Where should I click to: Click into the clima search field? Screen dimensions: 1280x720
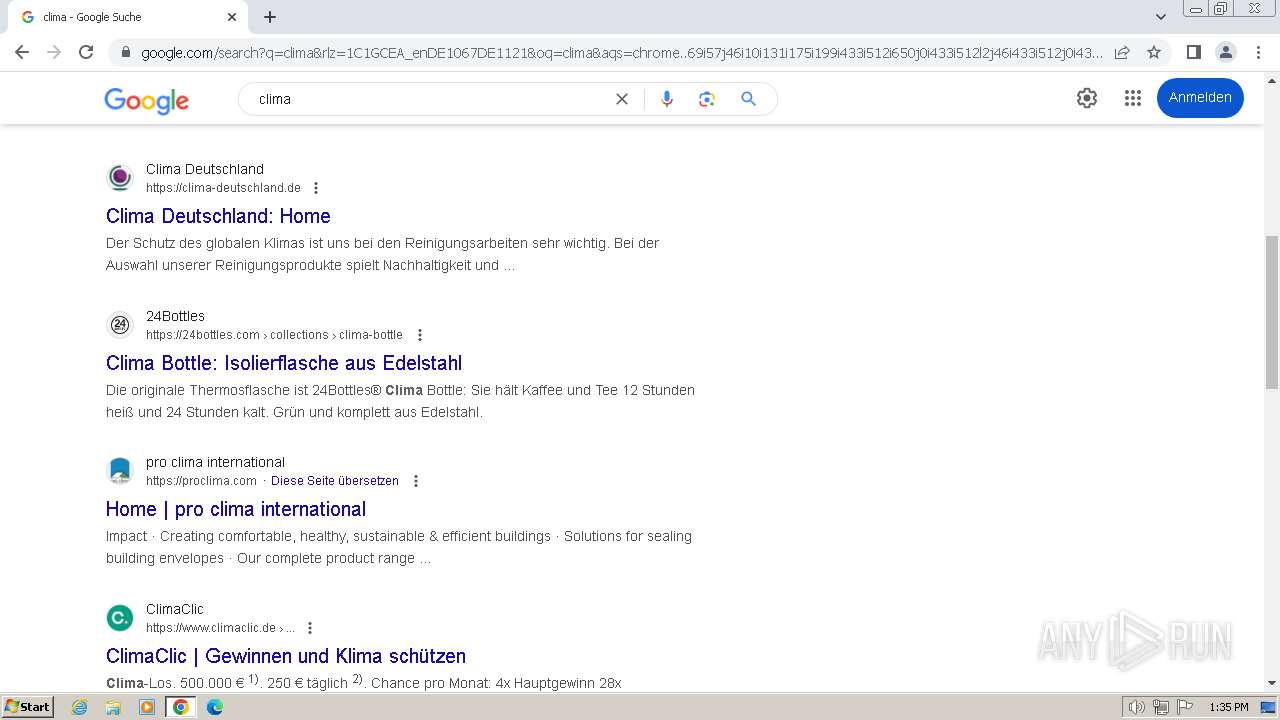(x=430, y=99)
